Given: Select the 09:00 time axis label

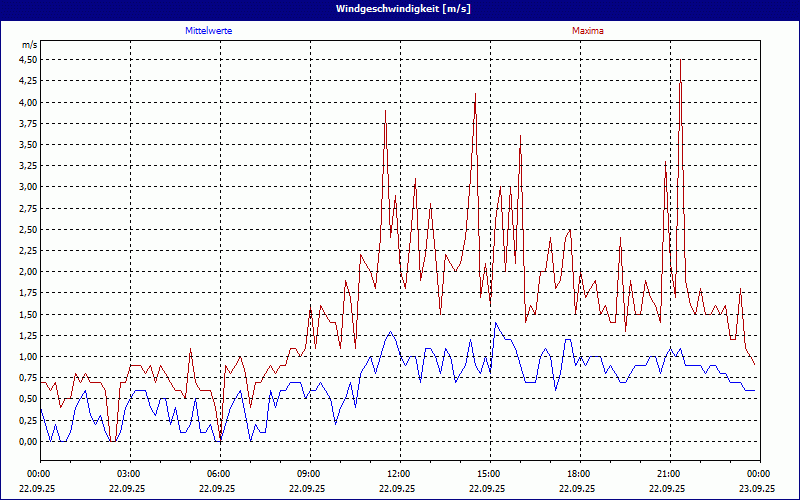Looking at the screenshot, I should point(309,474).
